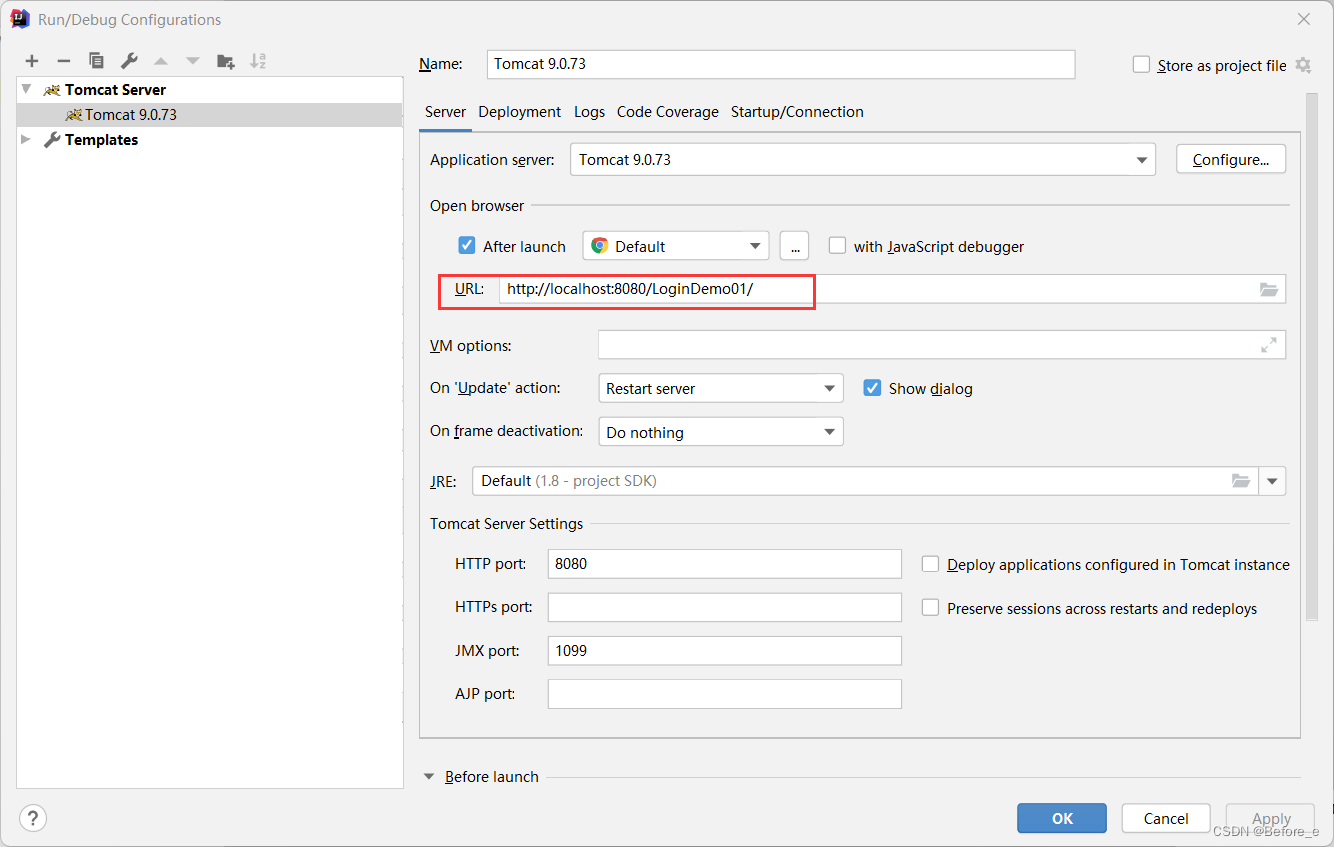Open the help question mark button
Image resolution: width=1334 pixels, height=847 pixels.
tap(33, 818)
